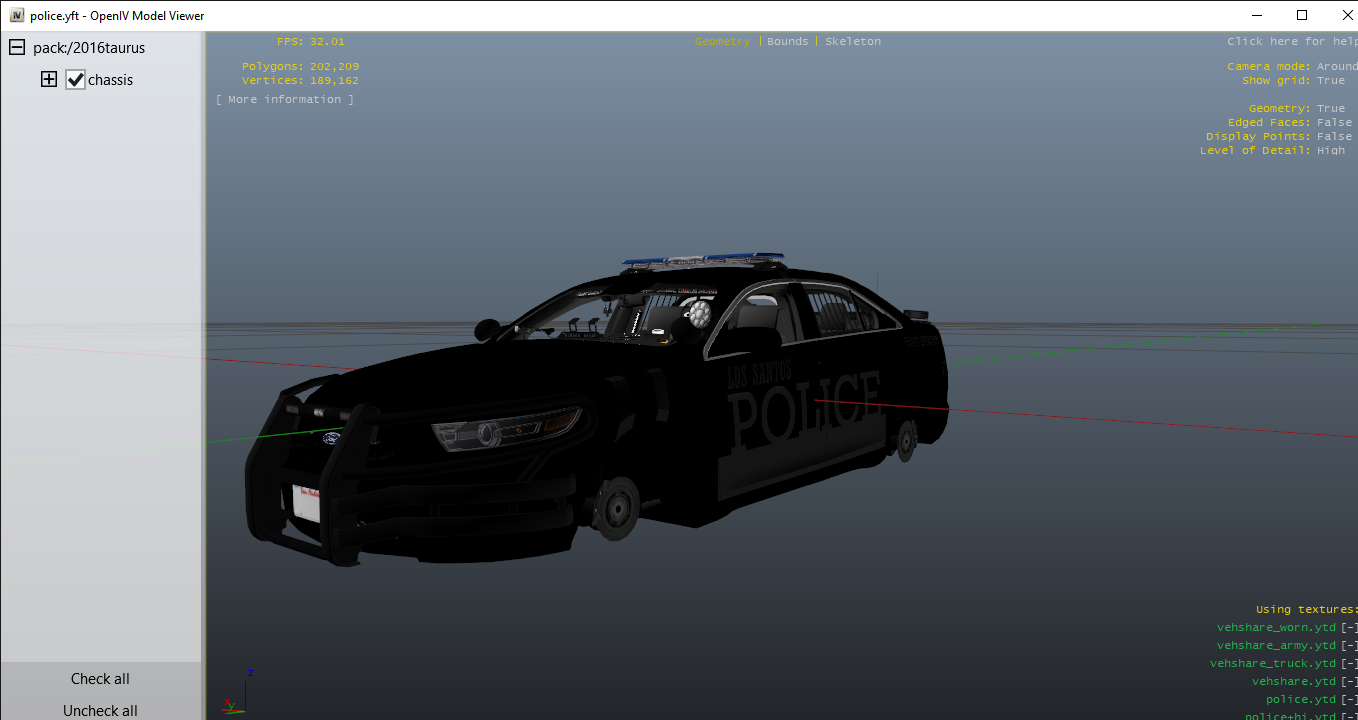
Task: Expand the chassis tree node
Action: click(49, 80)
